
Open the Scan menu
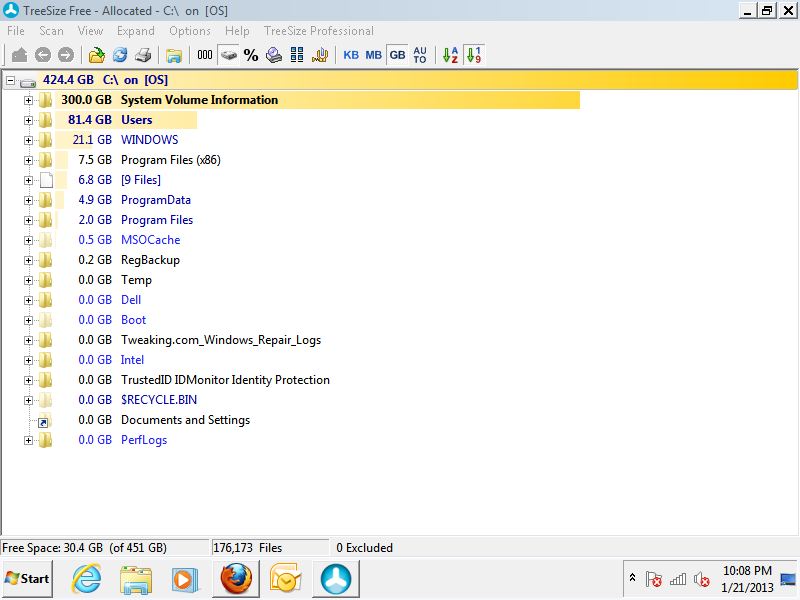(52, 31)
